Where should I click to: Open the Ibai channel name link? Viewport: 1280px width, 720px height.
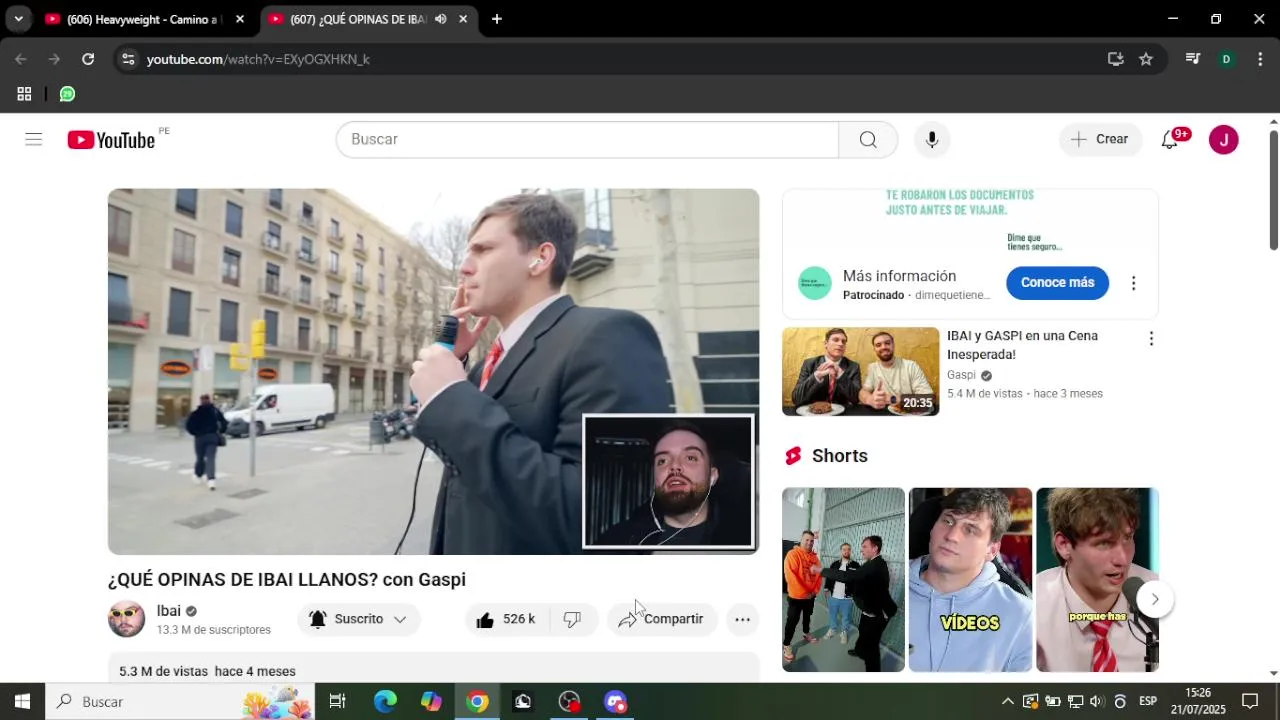pyautogui.click(x=168, y=611)
